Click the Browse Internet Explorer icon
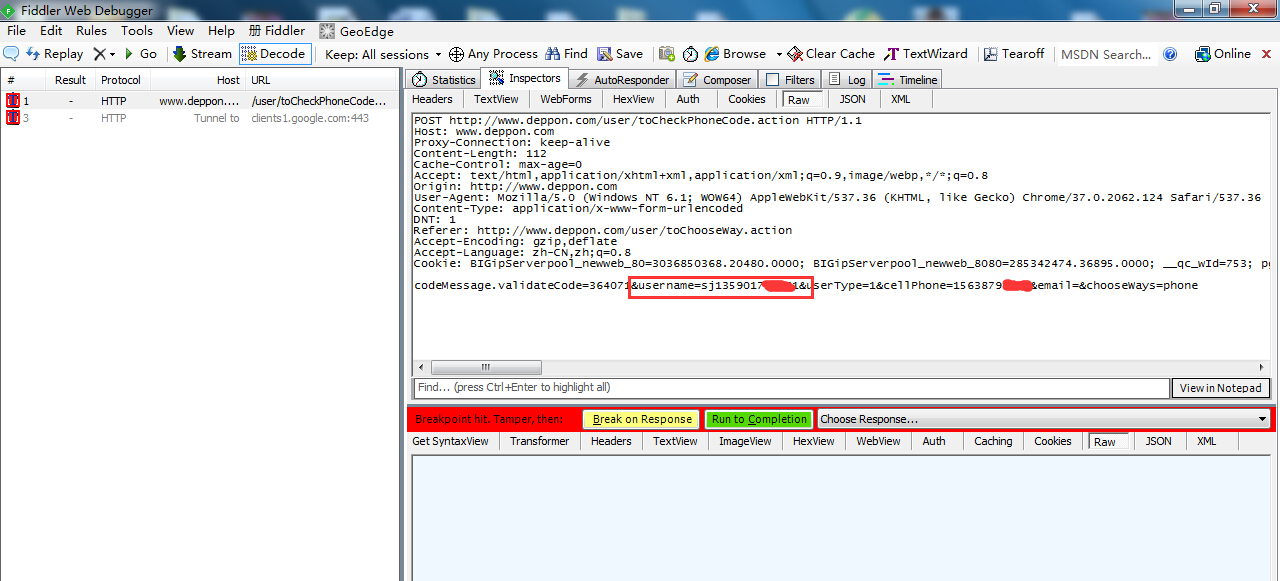 tap(712, 54)
